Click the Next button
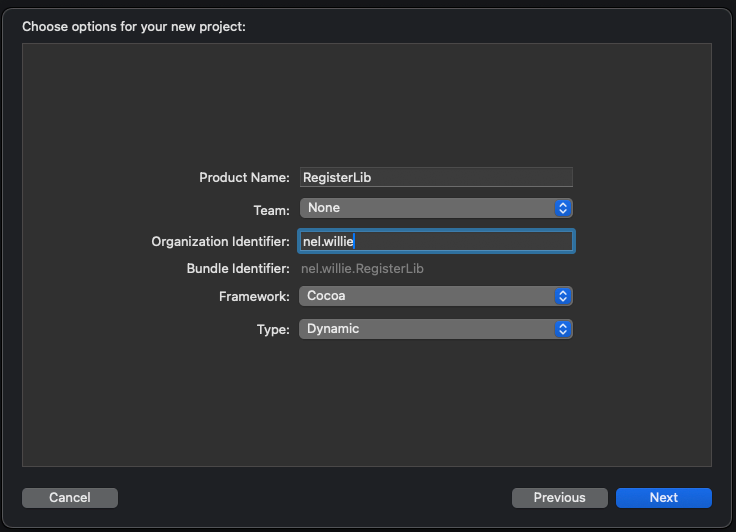The width and height of the screenshot is (736, 532). pyautogui.click(x=663, y=497)
